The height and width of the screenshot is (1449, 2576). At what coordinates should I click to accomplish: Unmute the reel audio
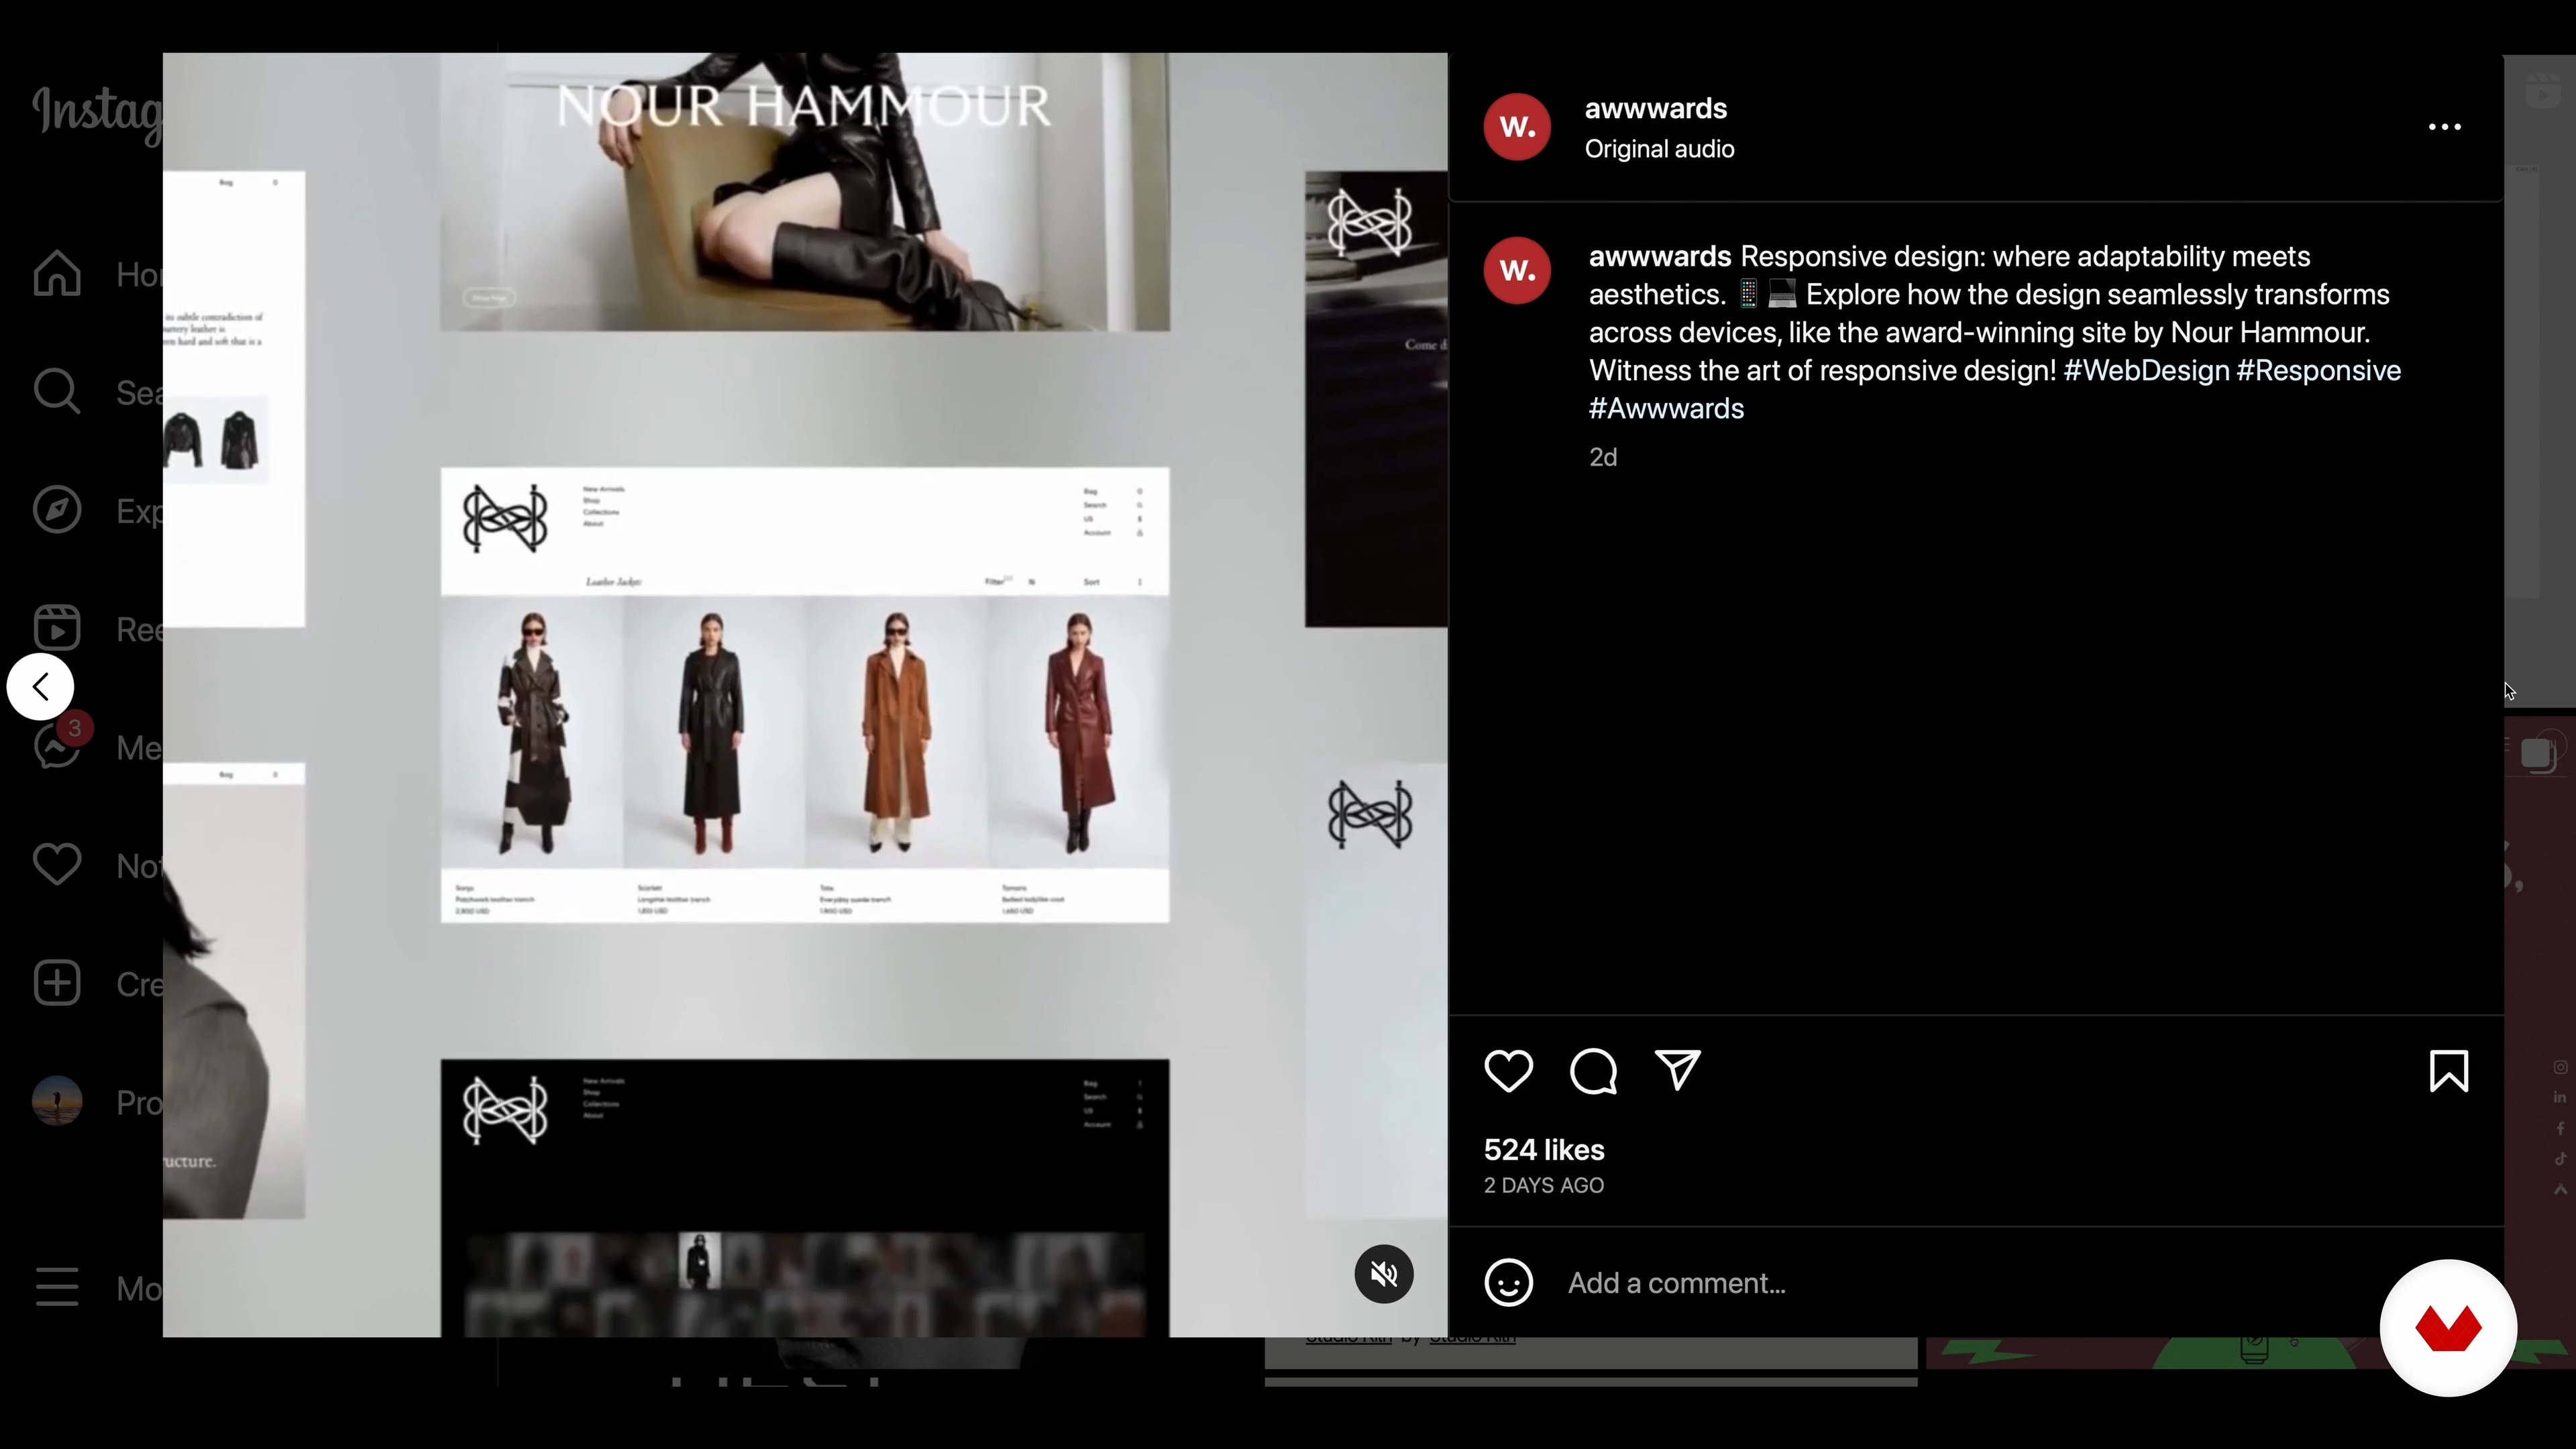click(1384, 1274)
